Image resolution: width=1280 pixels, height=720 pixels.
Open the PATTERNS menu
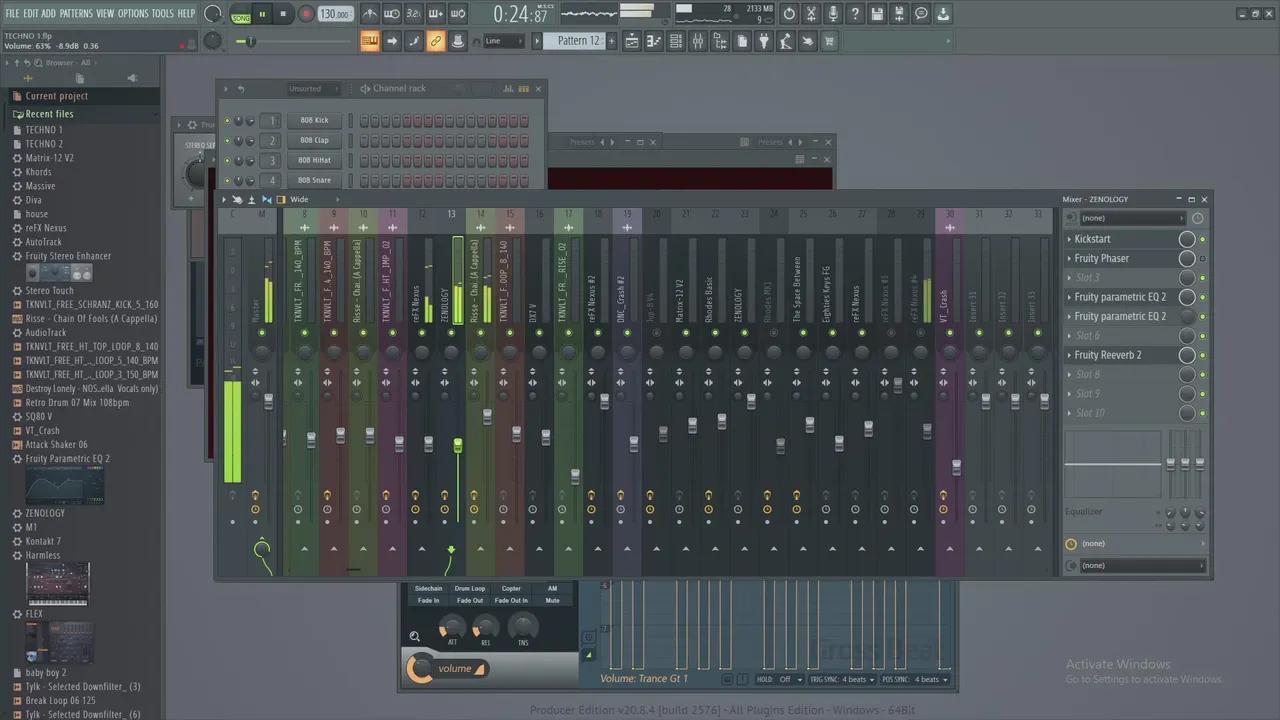(76, 13)
